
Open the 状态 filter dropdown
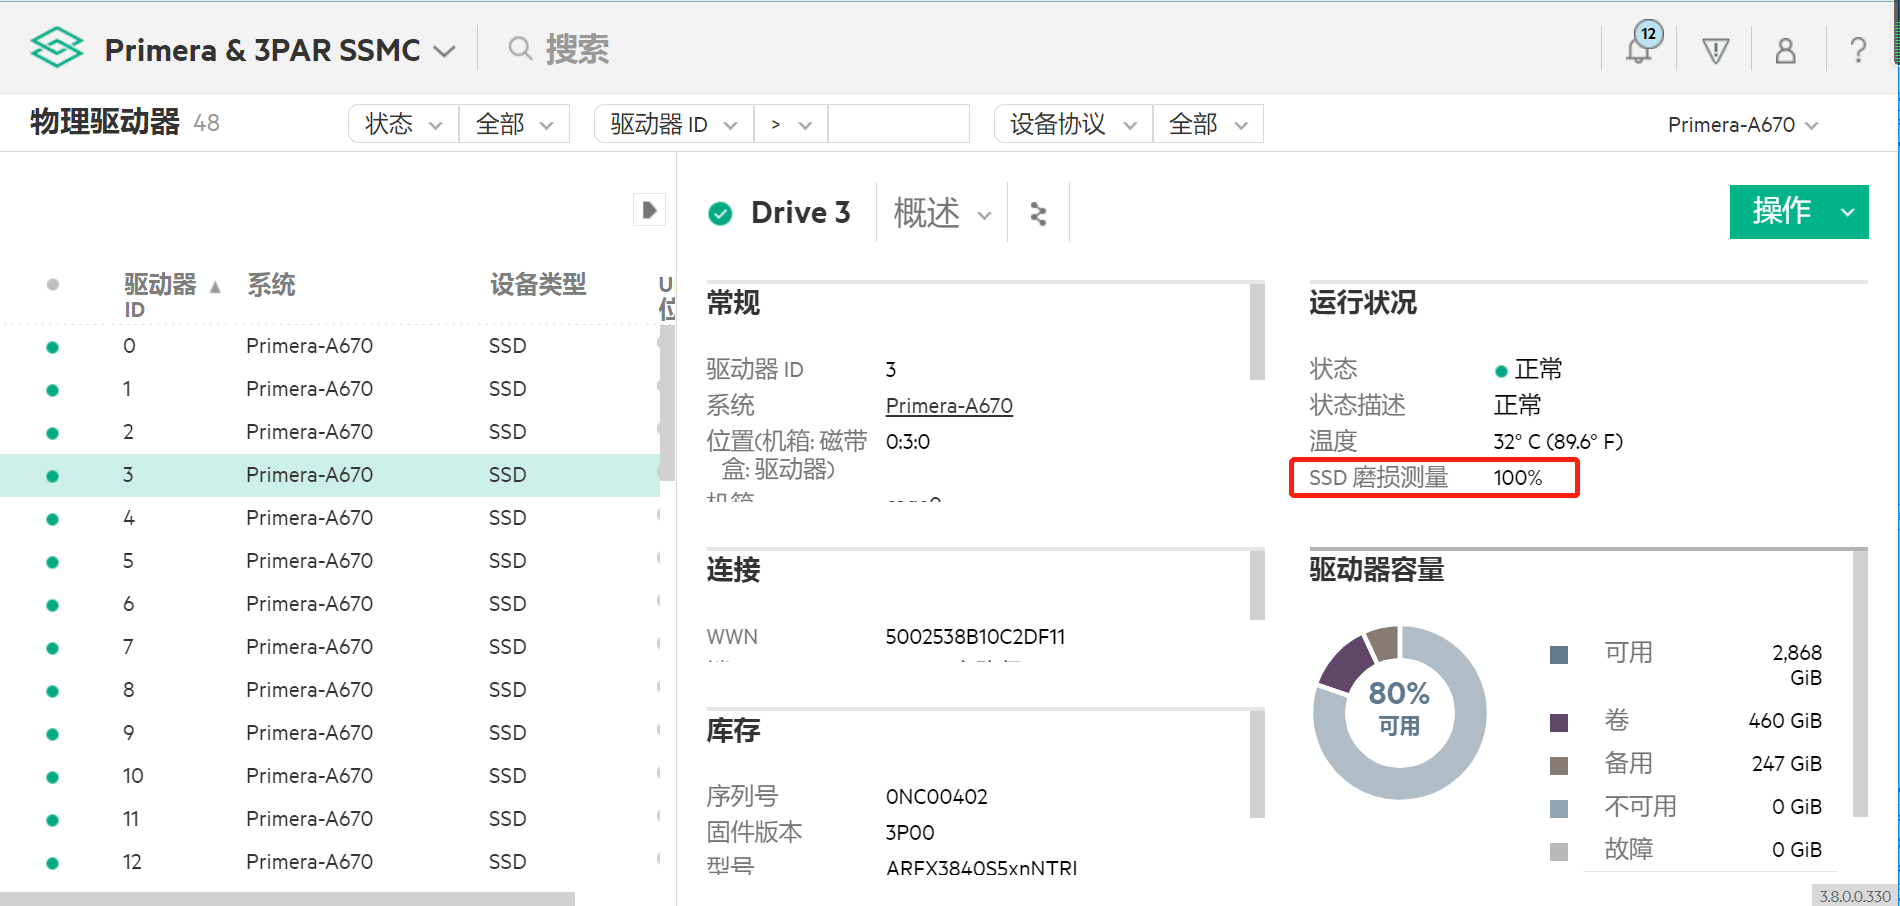pos(403,124)
